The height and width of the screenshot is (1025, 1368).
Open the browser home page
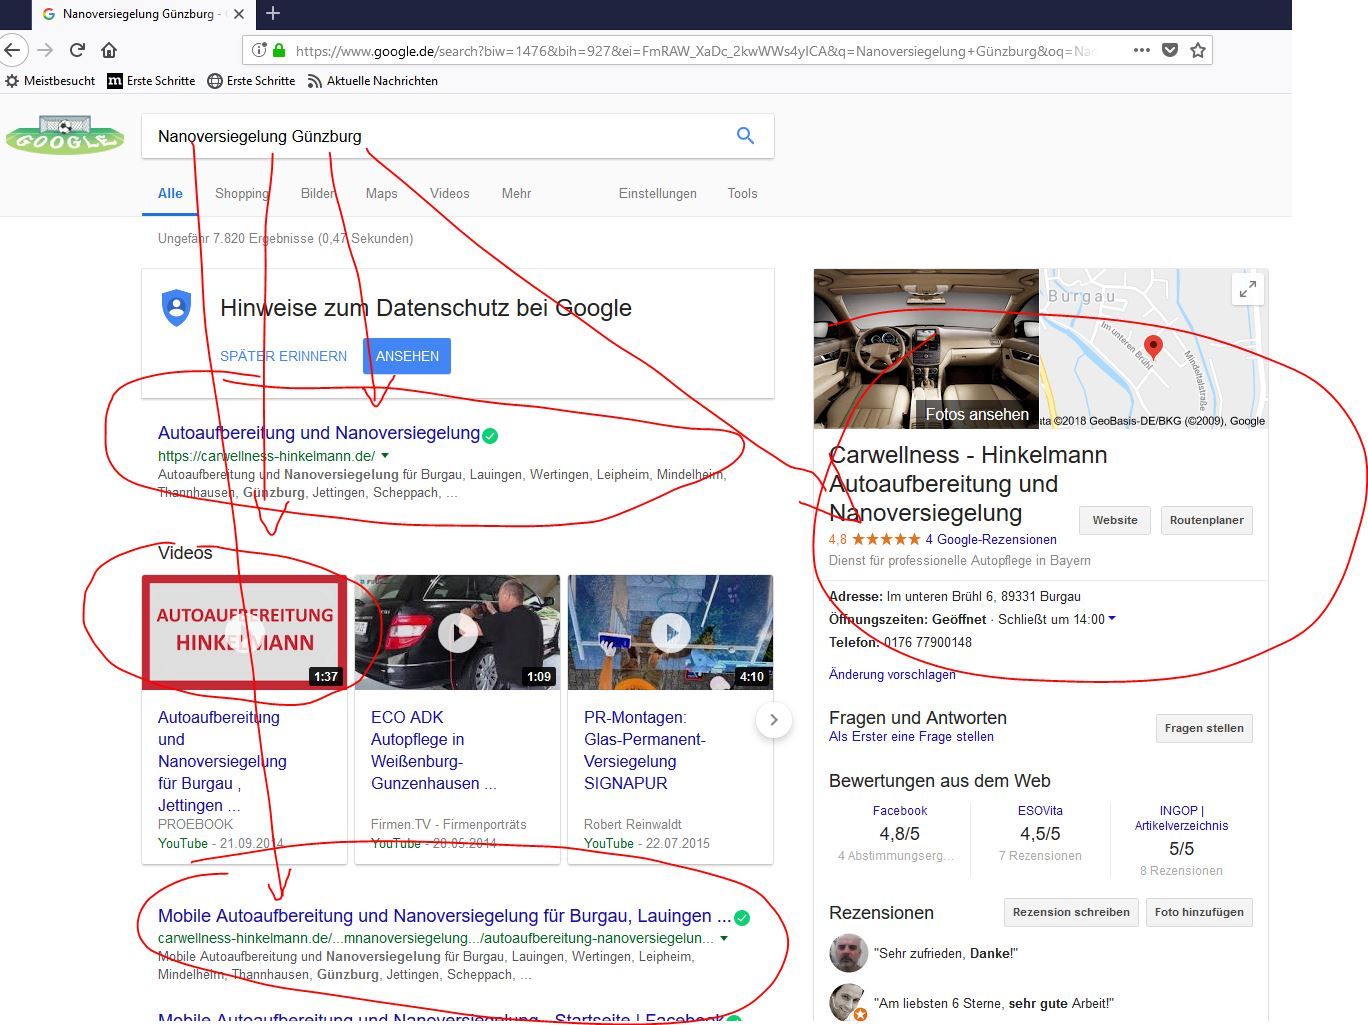tap(109, 50)
